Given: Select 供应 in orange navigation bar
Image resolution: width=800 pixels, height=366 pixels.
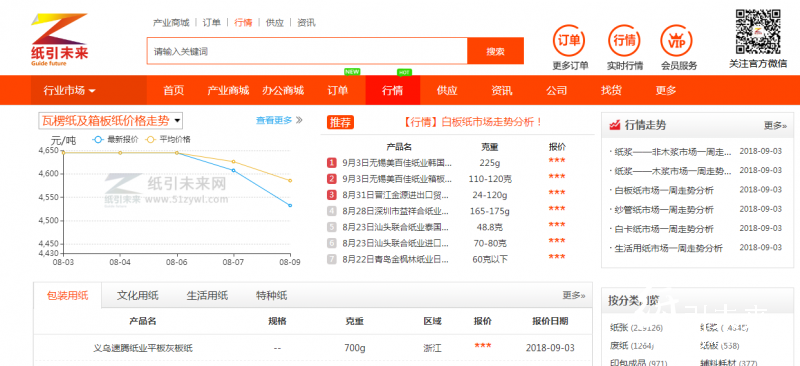Looking at the screenshot, I should (447, 91).
